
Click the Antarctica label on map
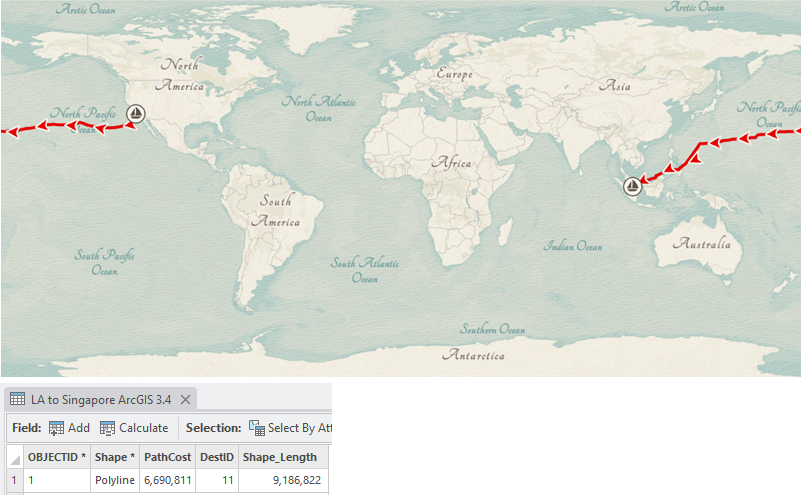474,355
